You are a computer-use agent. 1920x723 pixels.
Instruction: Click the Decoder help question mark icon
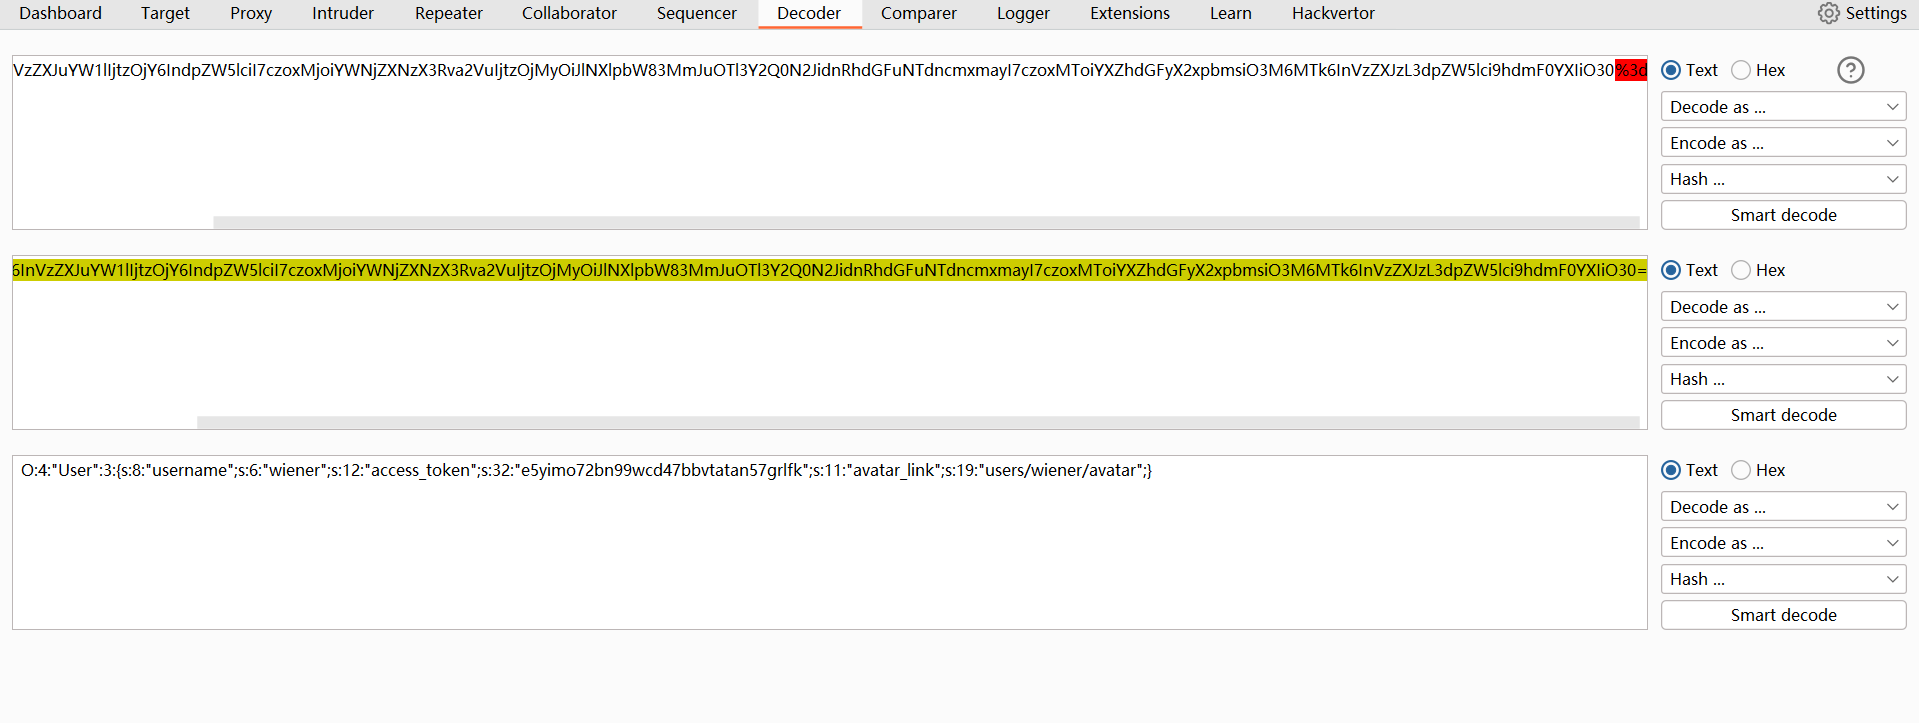[x=1851, y=70]
